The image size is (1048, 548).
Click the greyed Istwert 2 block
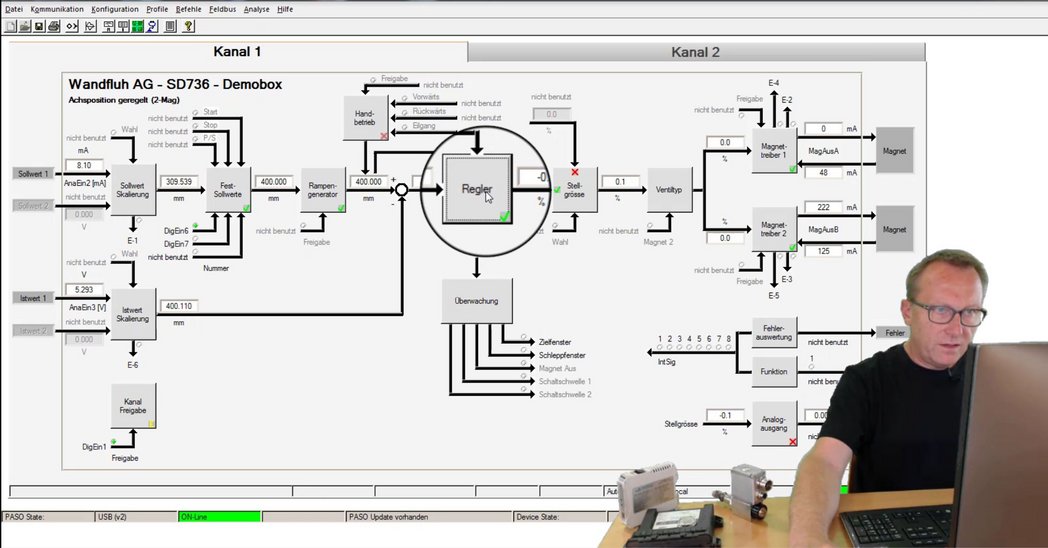[x=33, y=331]
